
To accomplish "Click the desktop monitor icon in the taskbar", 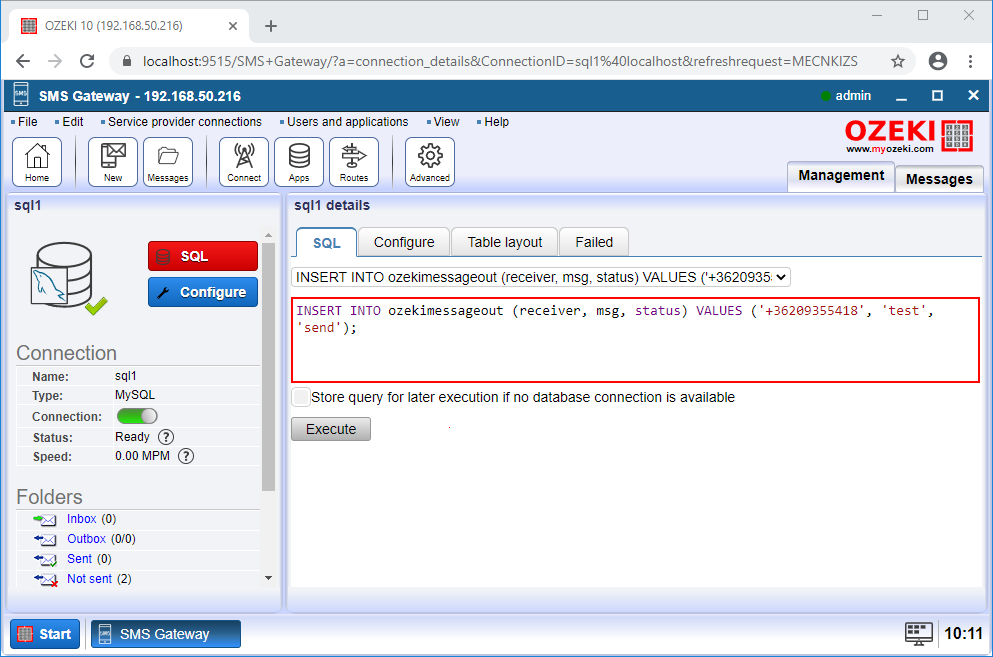I will pyautogui.click(x=919, y=634).
